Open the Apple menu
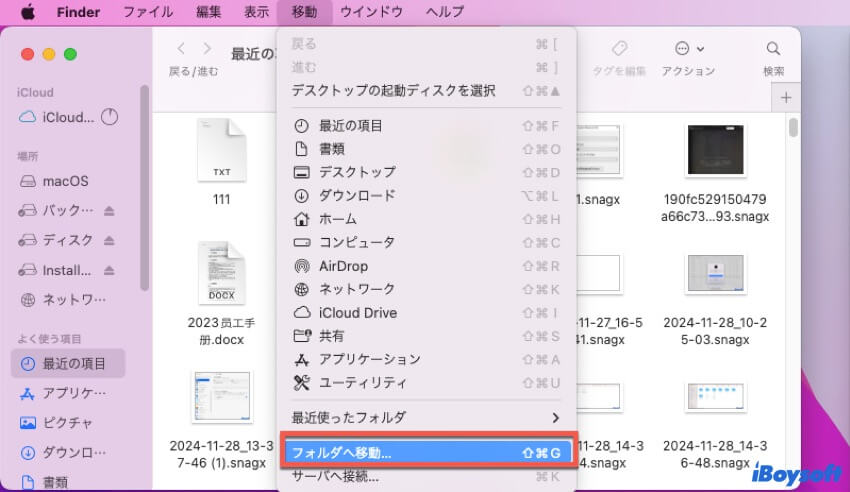Viewport: 850px width, 492px height. [28, 12]
